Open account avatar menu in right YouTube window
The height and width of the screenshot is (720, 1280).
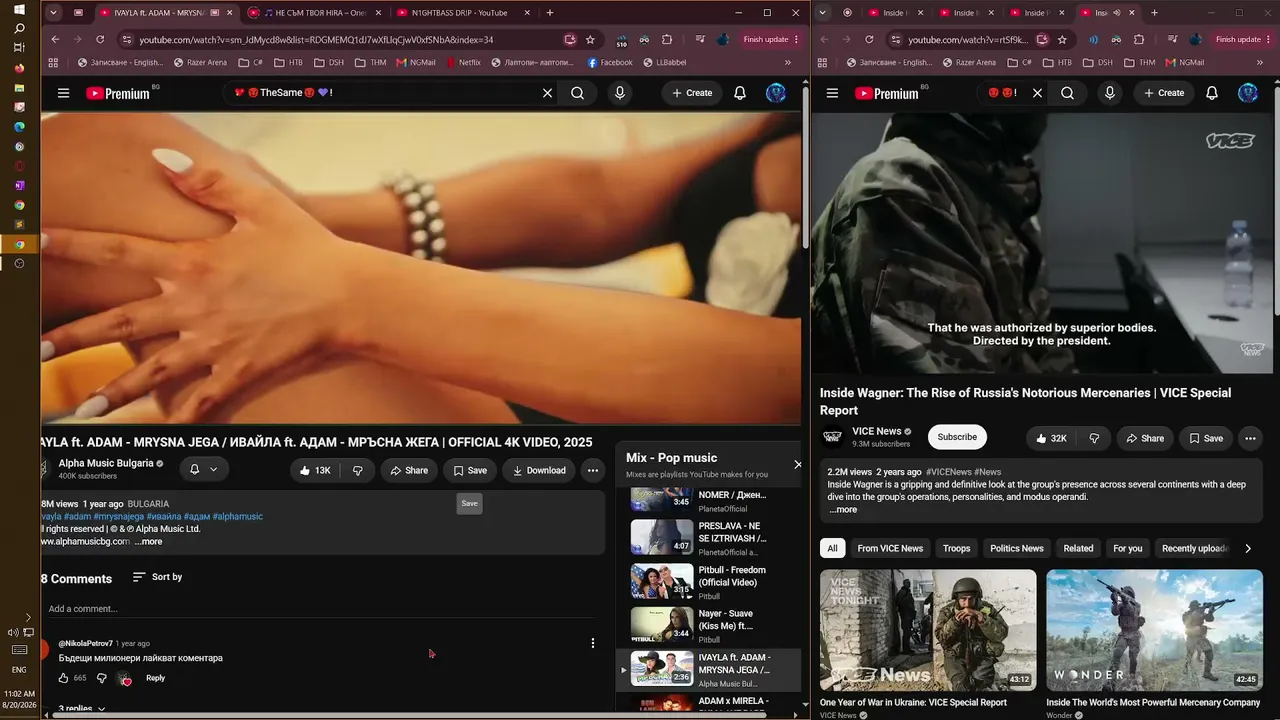1248,93
